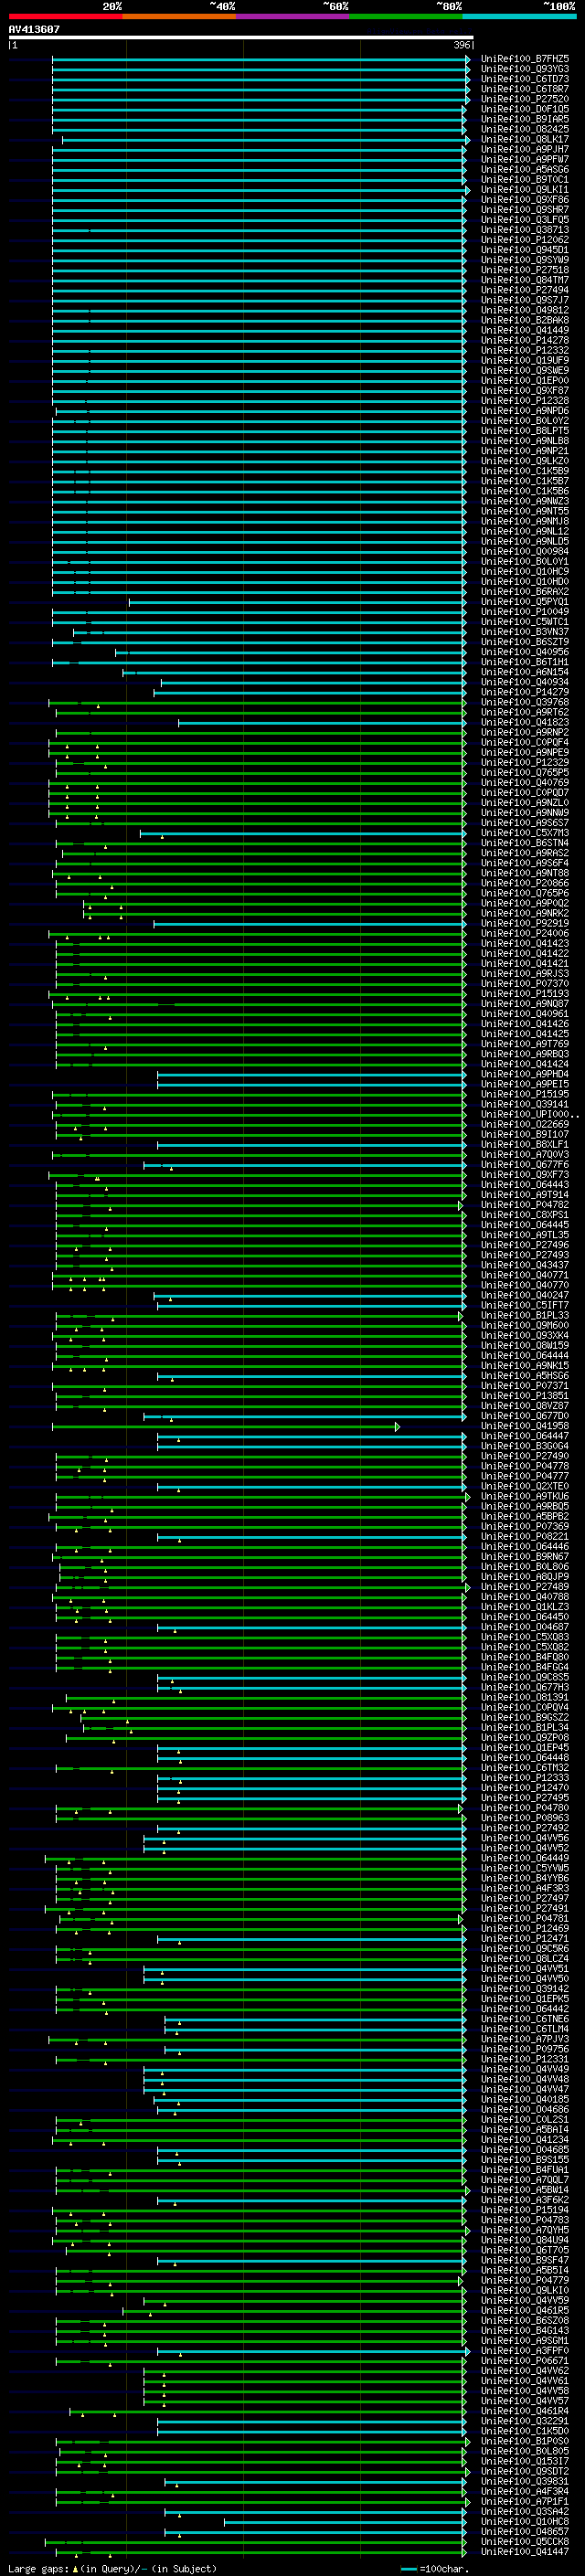The height and width of the screenshot is (2576, 585).
Task: Click the white query sequence bar
Action: pyautogui.click(x=241, y=38)
